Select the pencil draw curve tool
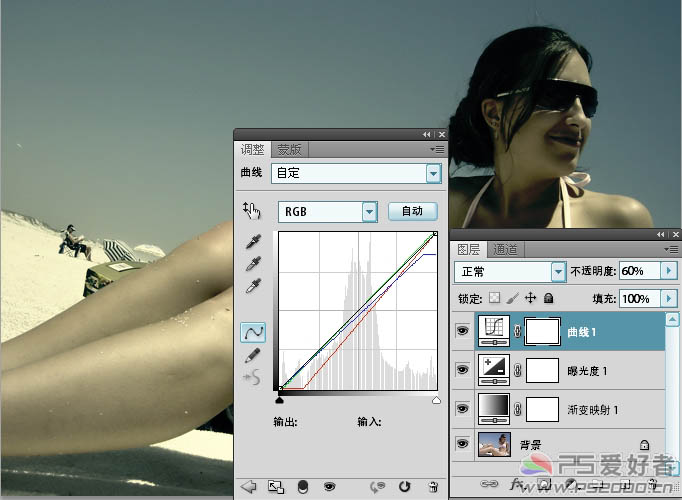 pyautogui.click(x=253, y=355)
